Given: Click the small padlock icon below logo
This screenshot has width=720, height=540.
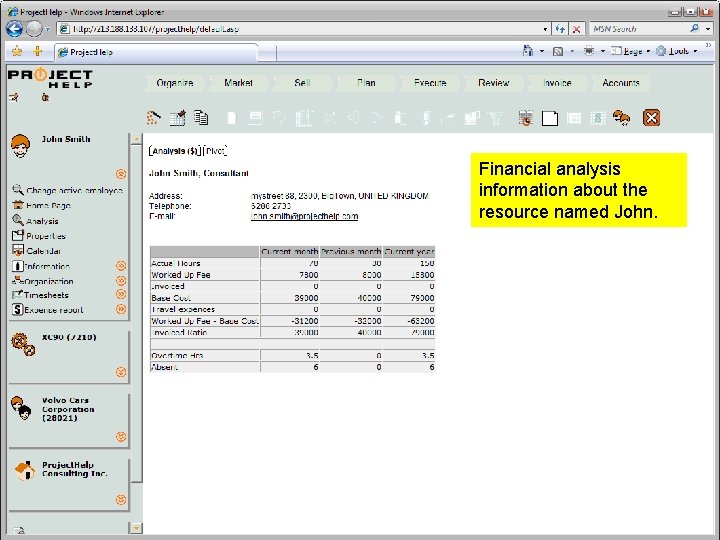Looking at the screenshot, I should [45, 97].
